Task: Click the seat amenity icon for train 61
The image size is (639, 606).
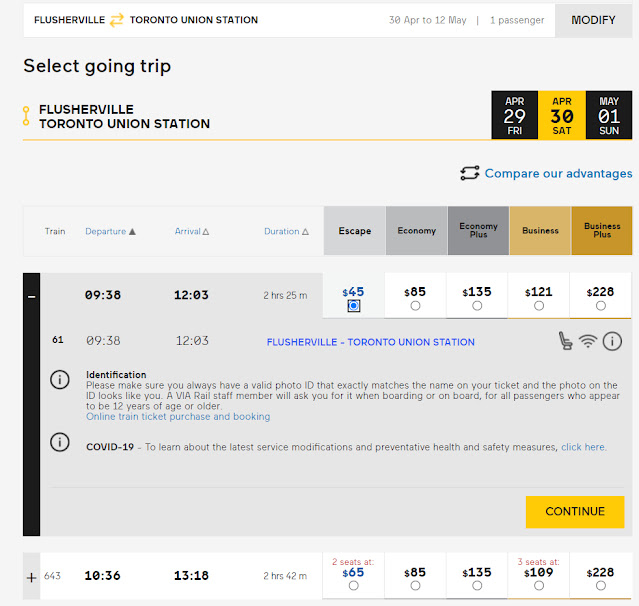Action: (566, 341)
